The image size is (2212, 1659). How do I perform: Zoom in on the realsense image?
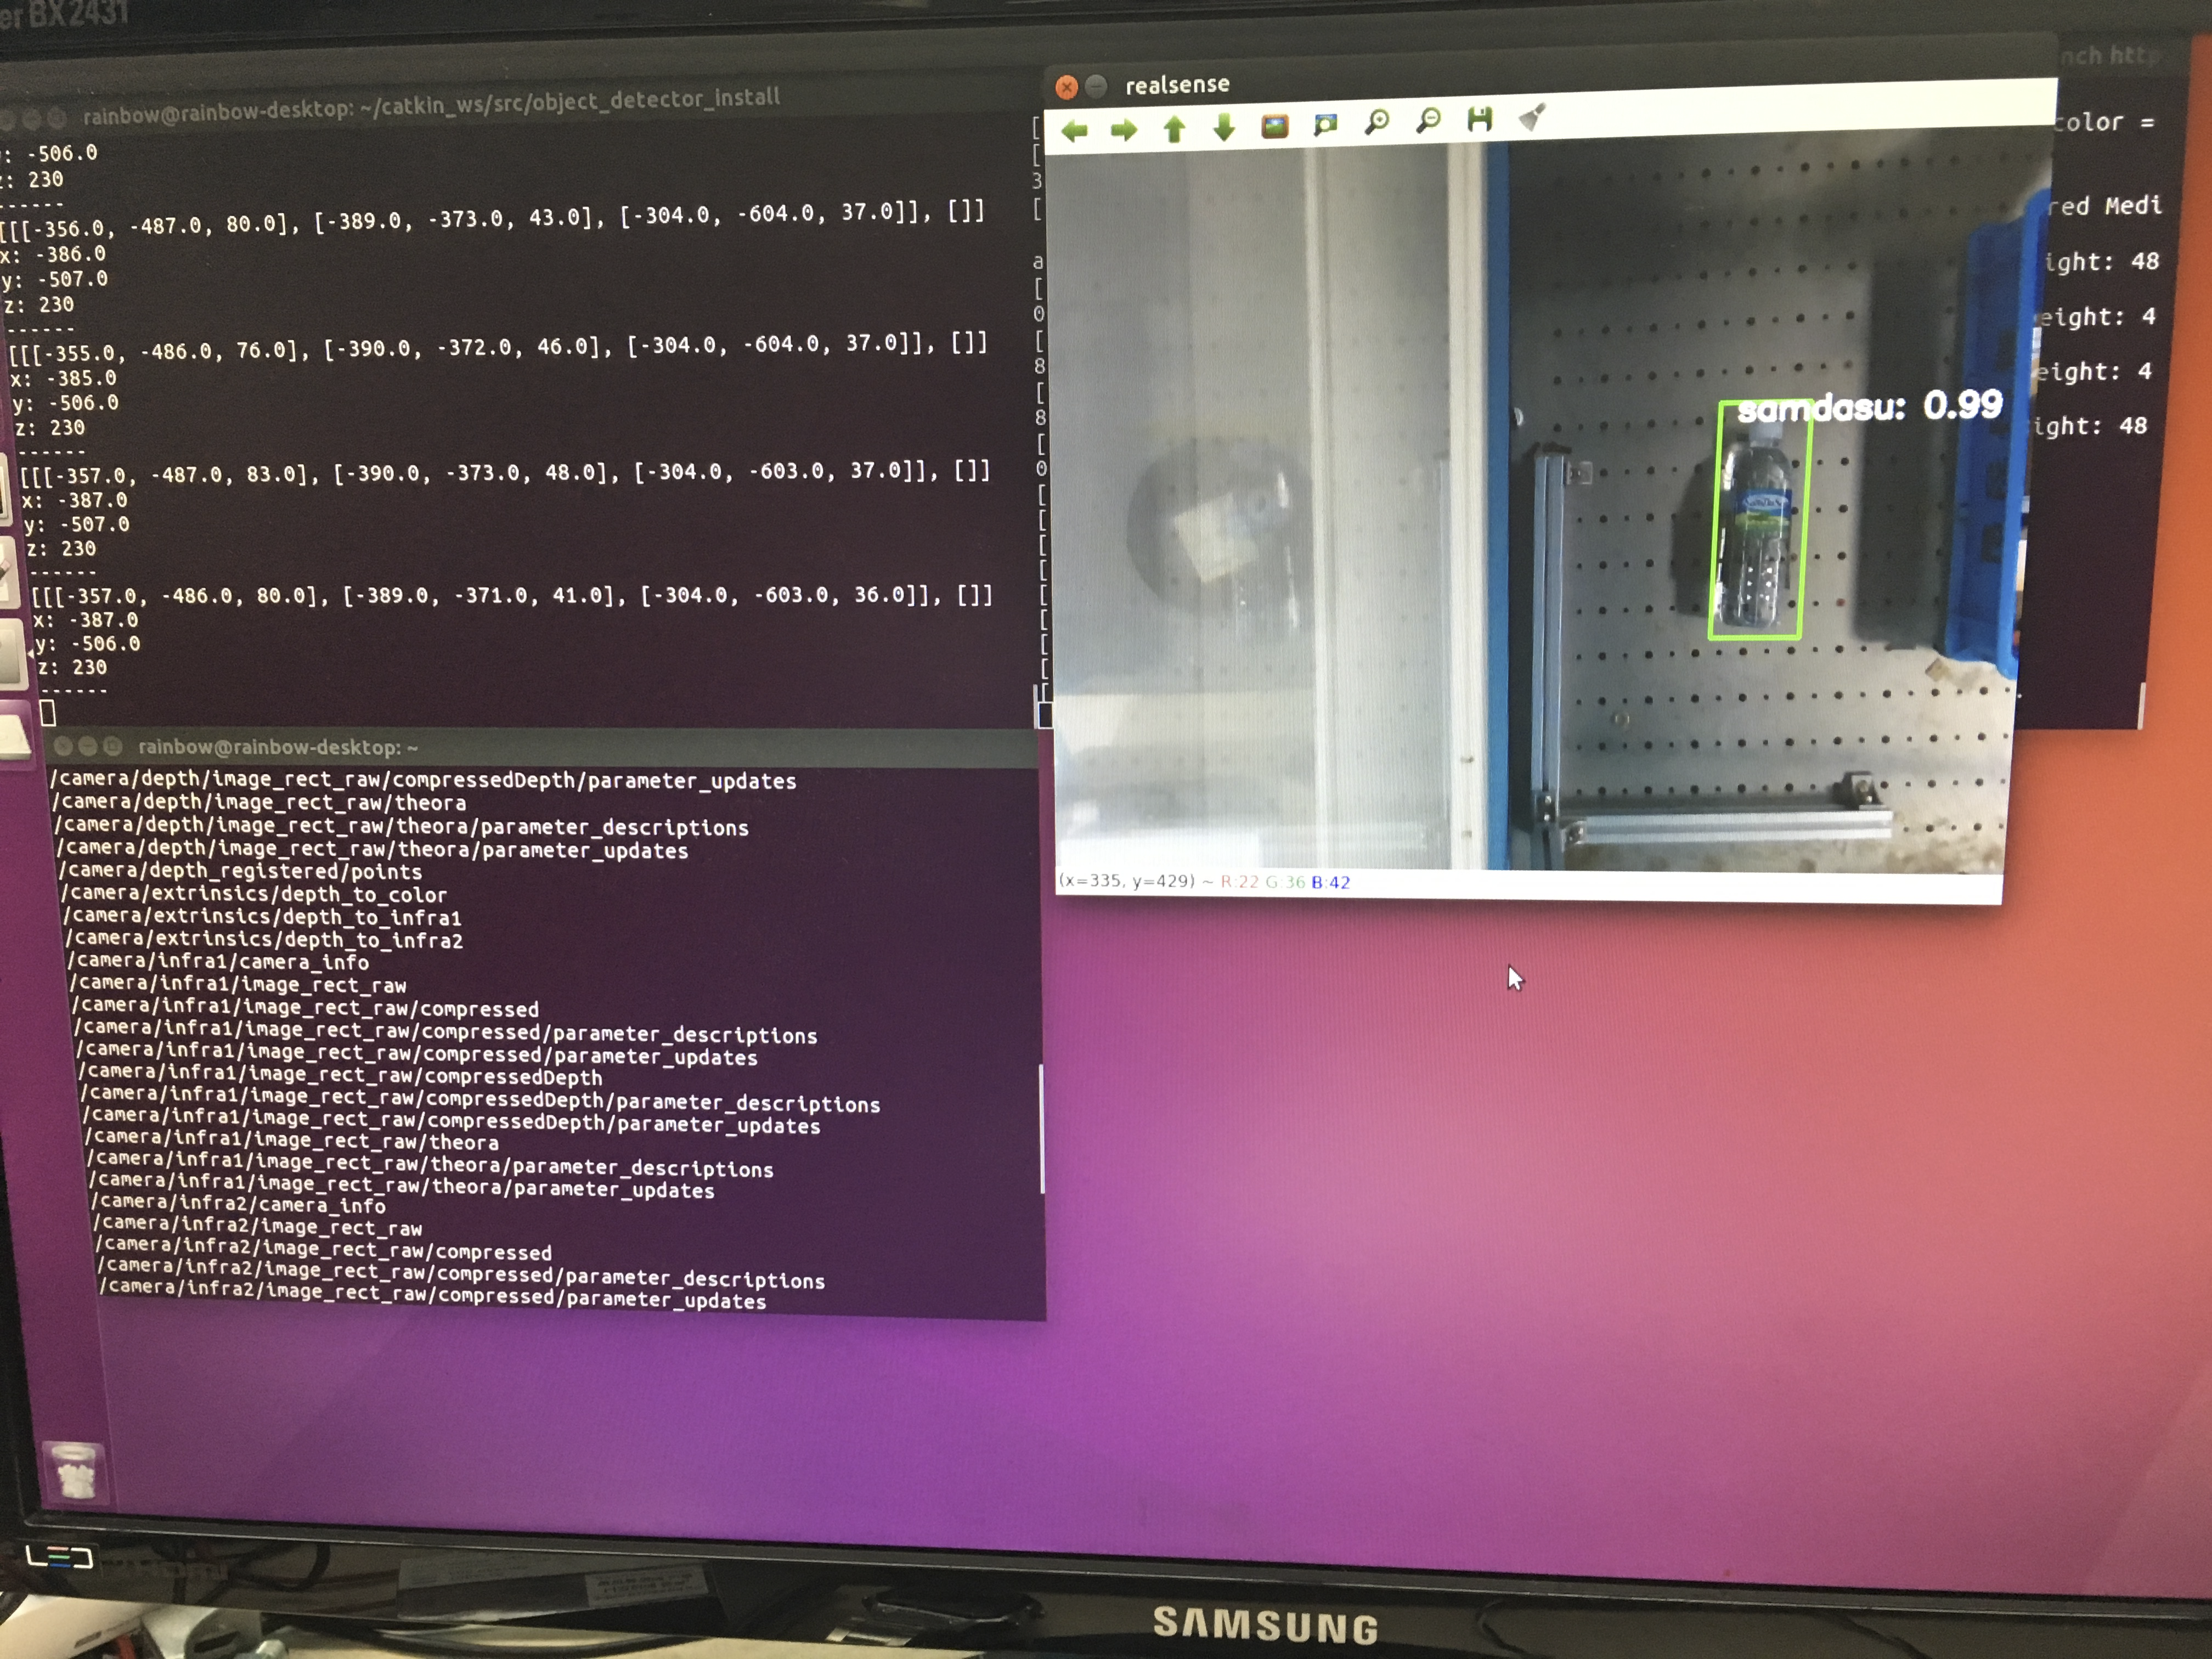pyautogui.click(x=1377, y=123)
